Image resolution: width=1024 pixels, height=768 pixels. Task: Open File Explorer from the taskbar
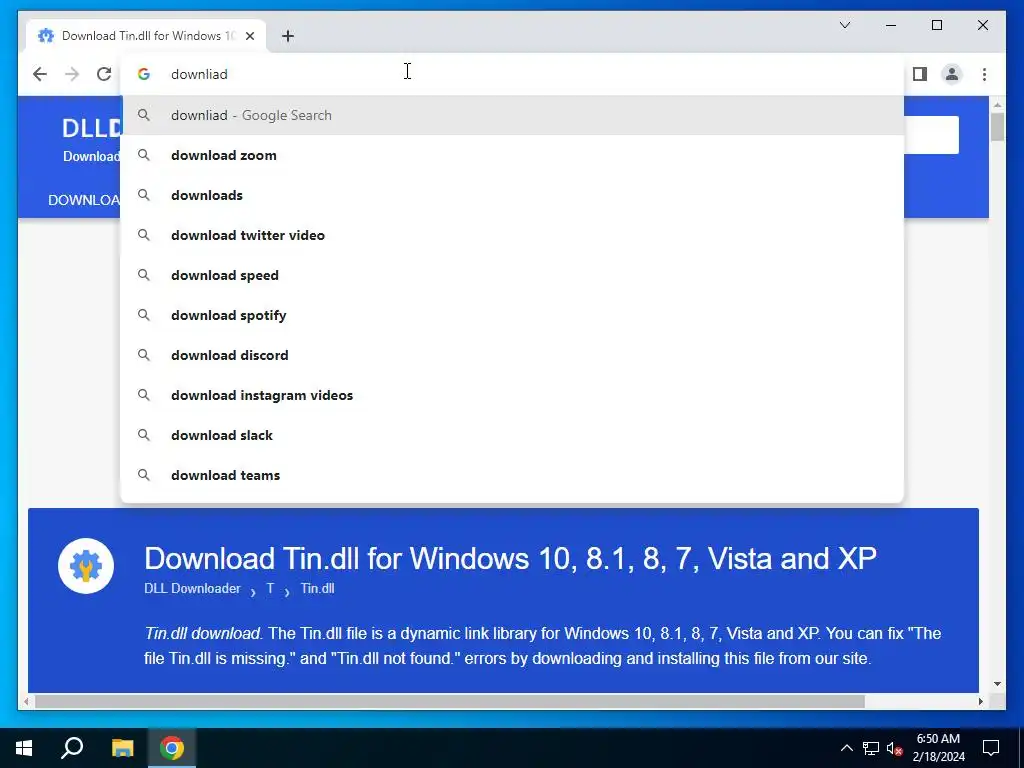122,748
